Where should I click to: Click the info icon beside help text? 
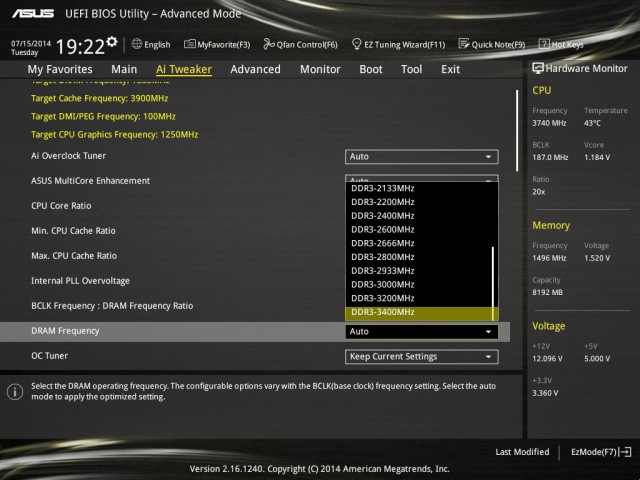pyautogui.click(x=15, y=392)
